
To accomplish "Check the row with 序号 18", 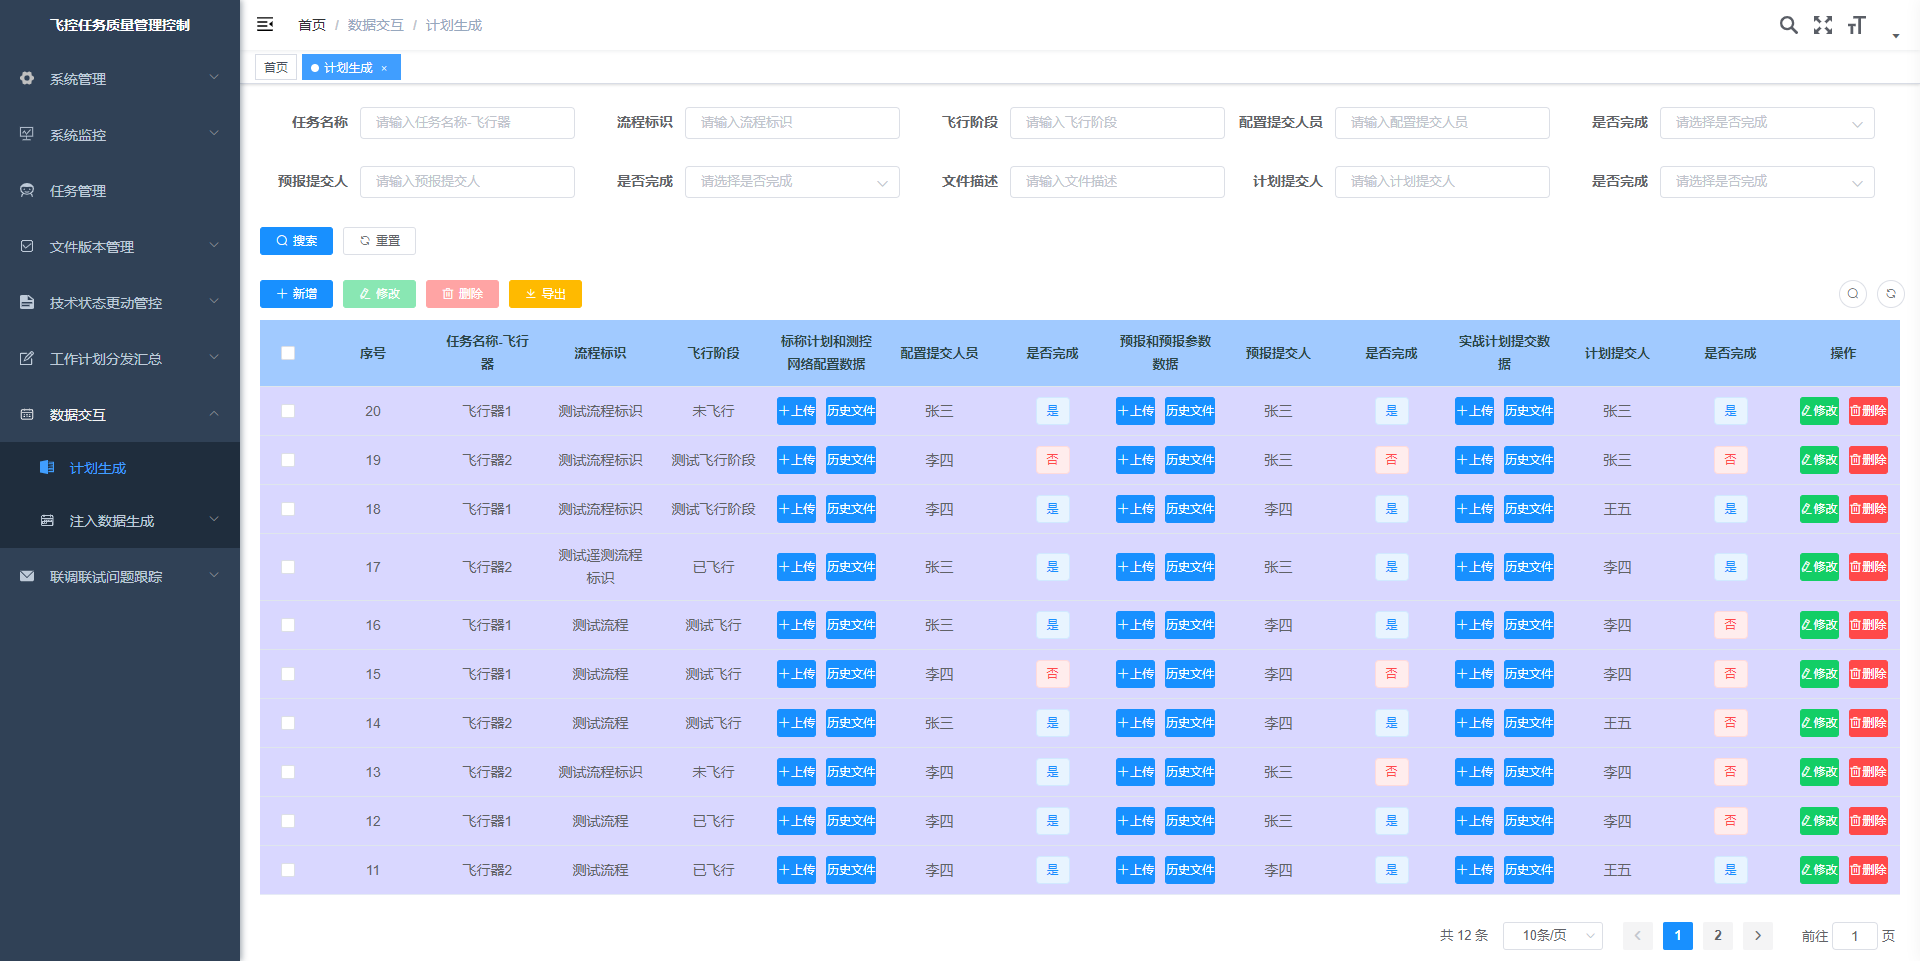I will click(x=288, y=509).
